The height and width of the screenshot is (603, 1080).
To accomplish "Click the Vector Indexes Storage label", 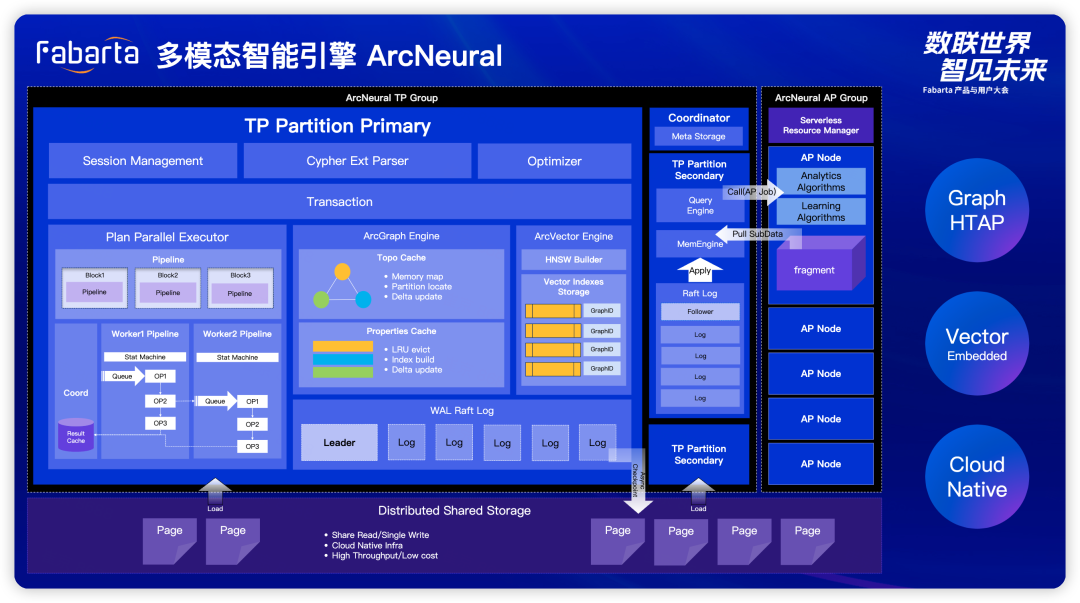I will coord(574,287).
